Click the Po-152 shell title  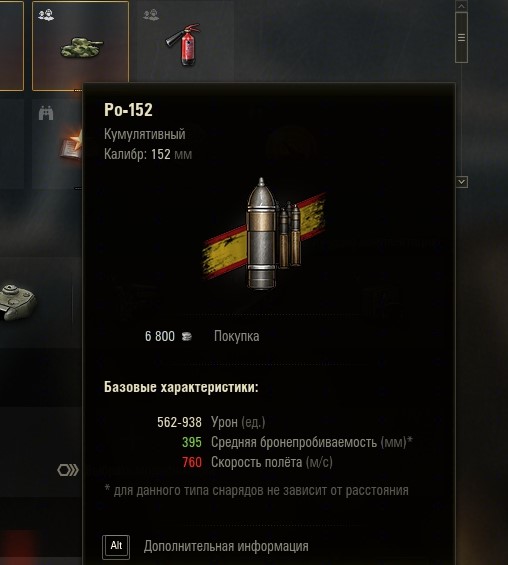[128, 110]
